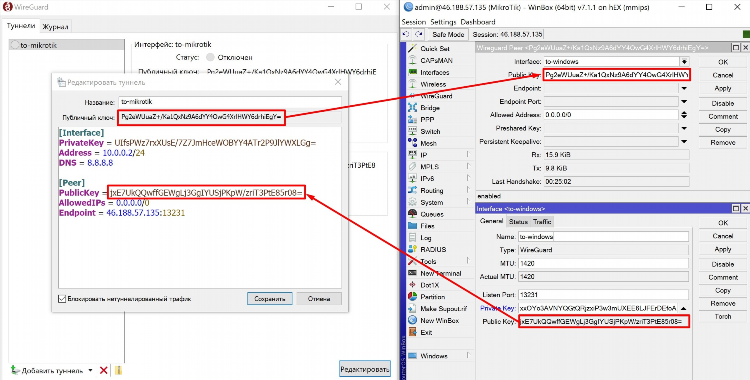
Task: Expand Endpoint field arrow in Peer window
Action: tap(684, 89)
